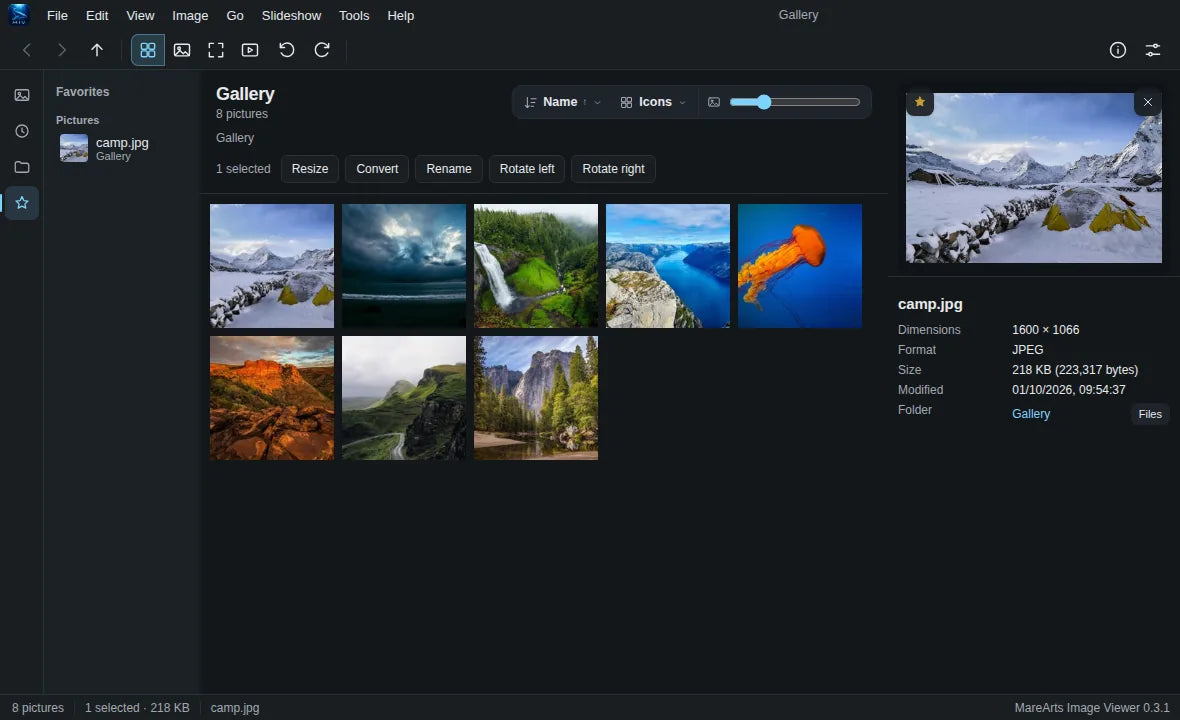
Task: Click the Resize button
Action: tap(310, 169)
